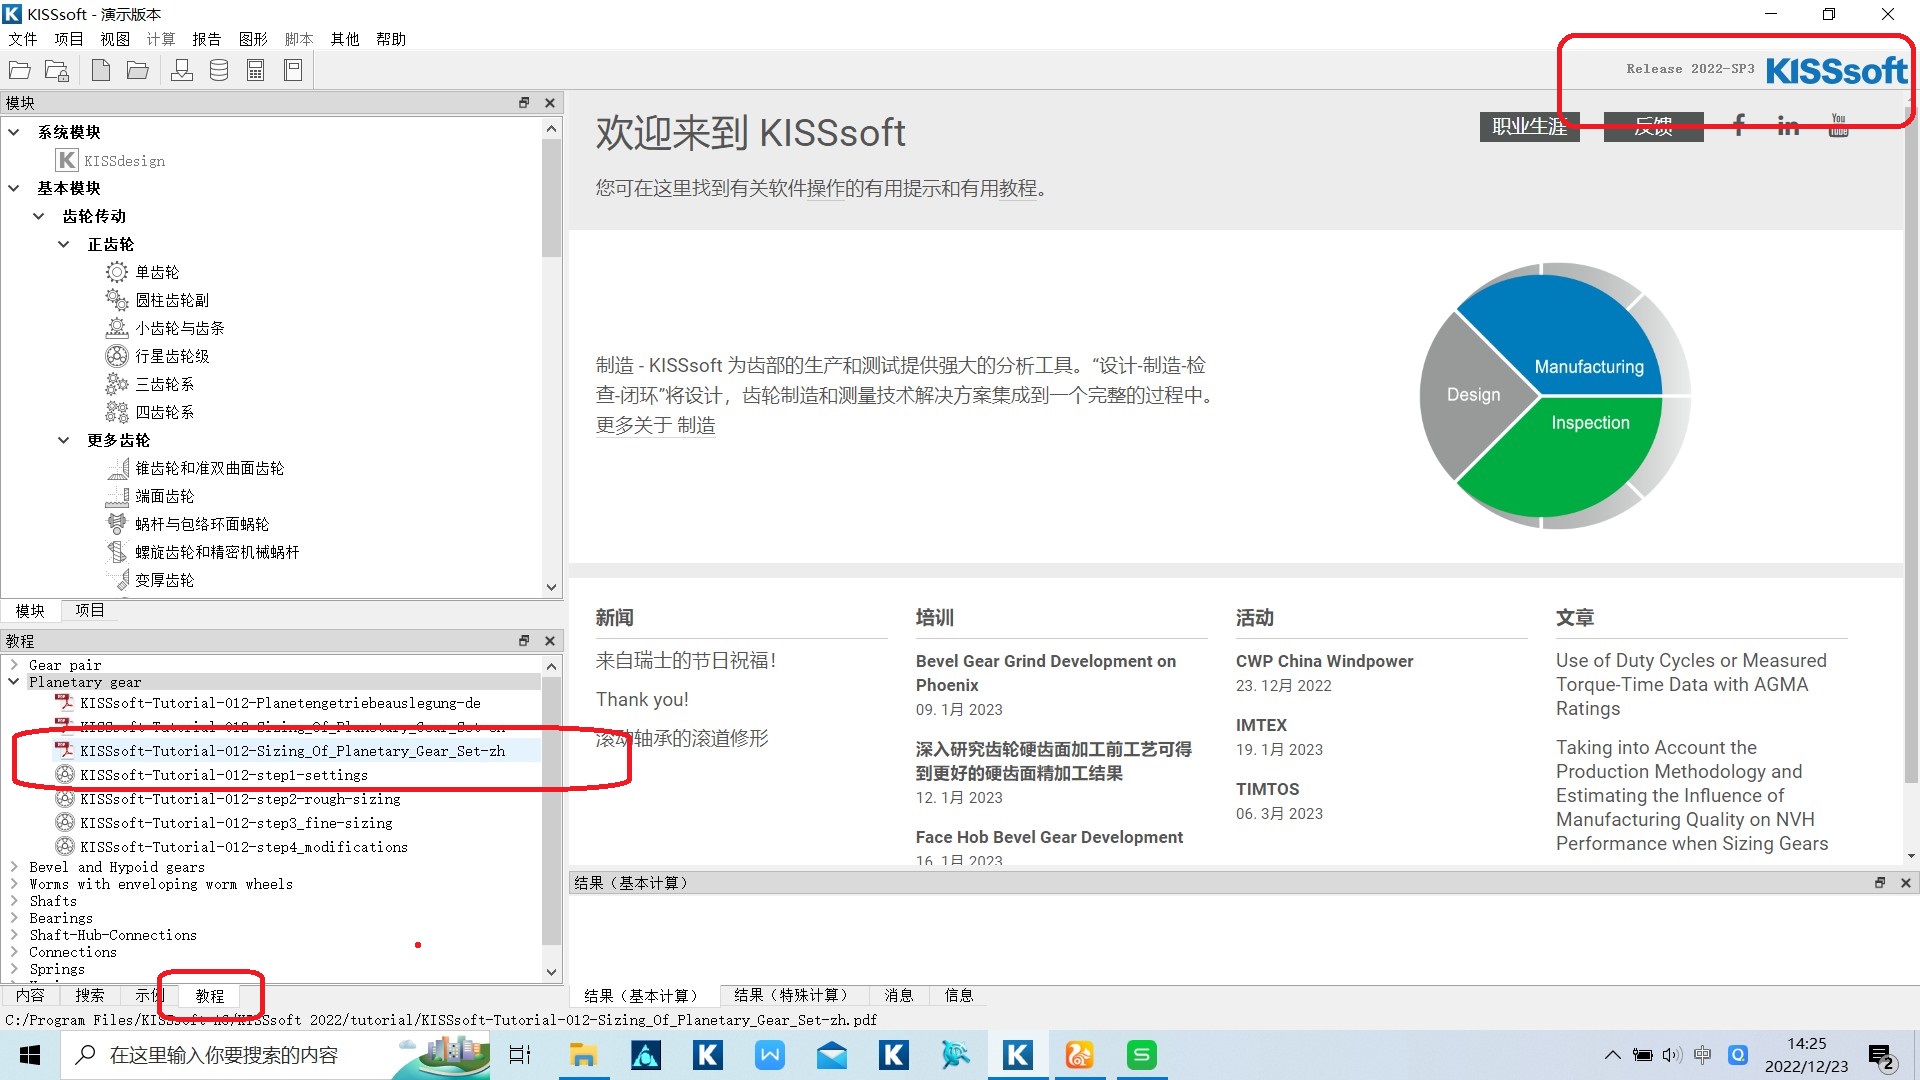Close the 教程 tutorial panel
This screenshot has width=1920, height=1080.
coord(550,641)
